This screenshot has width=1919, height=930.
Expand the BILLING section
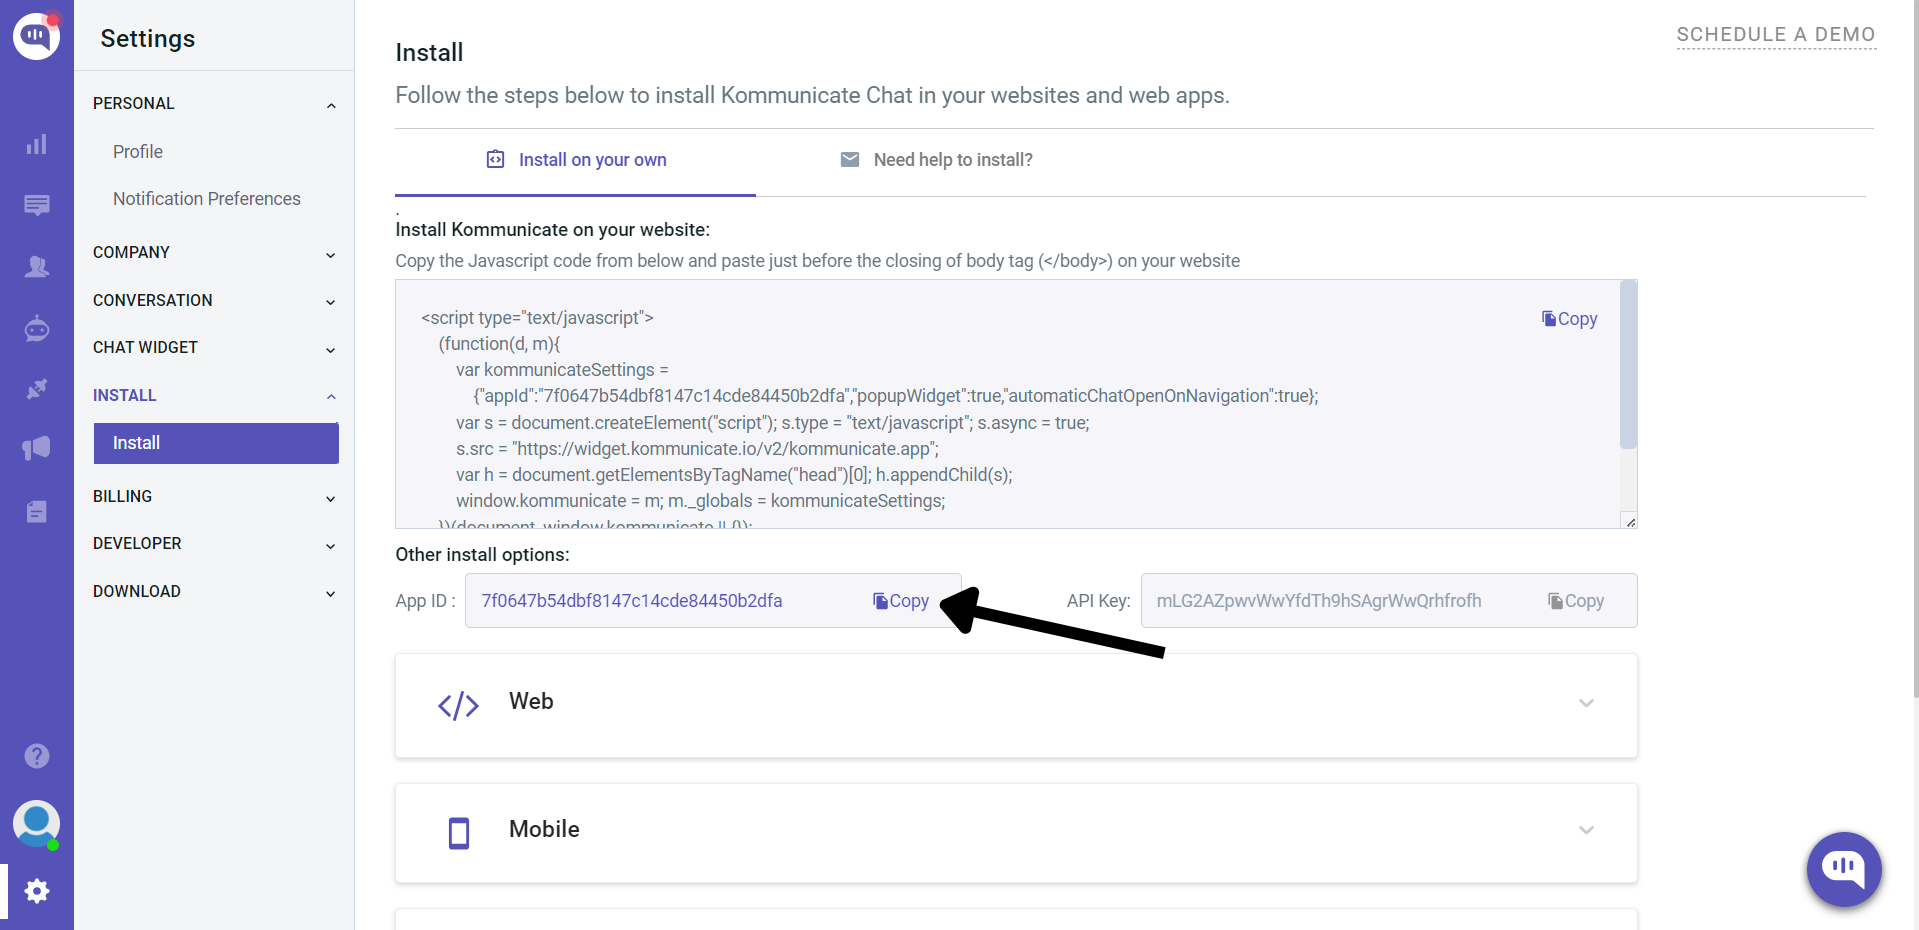click(x=214, y=497)
